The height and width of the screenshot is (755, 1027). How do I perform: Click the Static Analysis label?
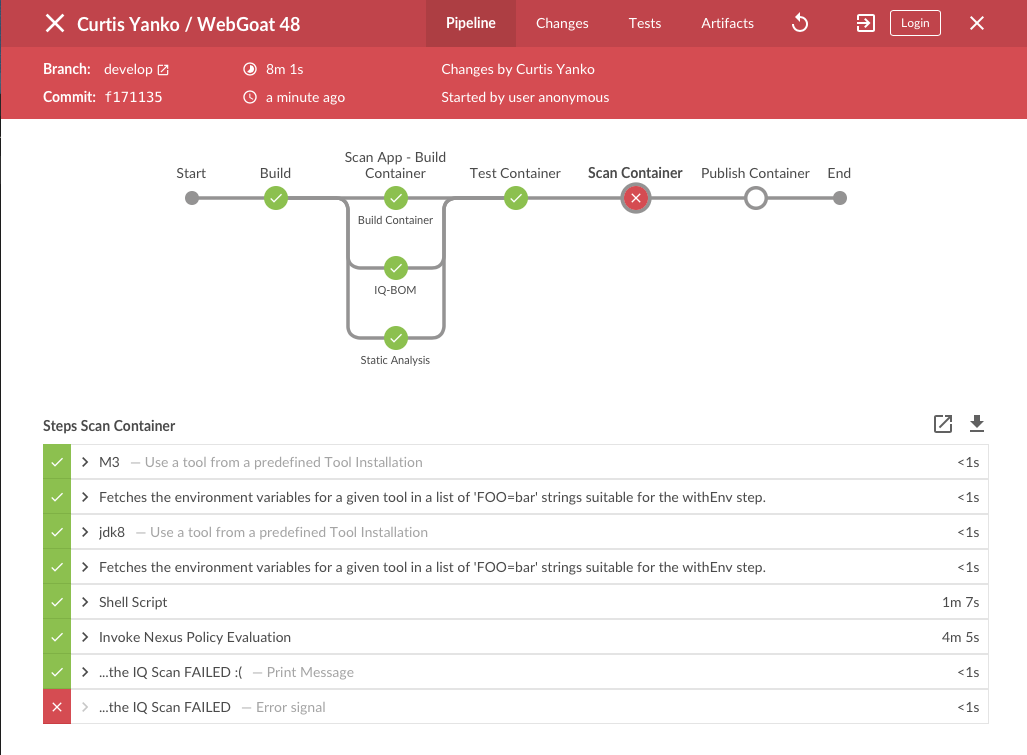coord(395,360)
